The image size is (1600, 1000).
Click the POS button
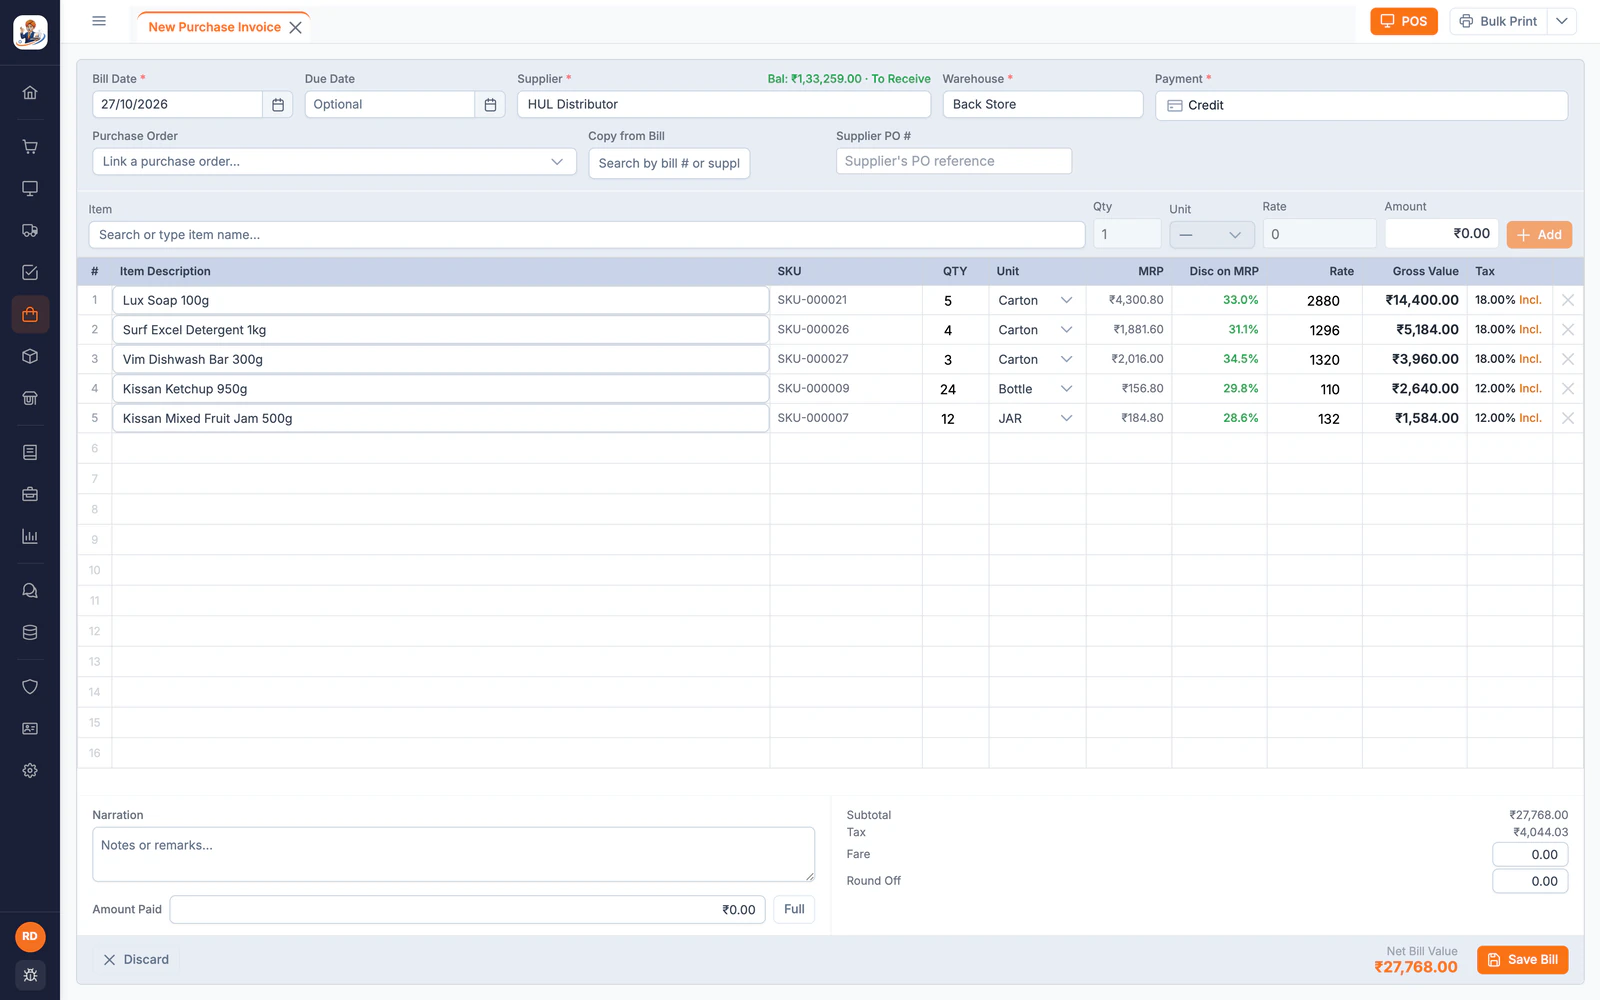1404,21
